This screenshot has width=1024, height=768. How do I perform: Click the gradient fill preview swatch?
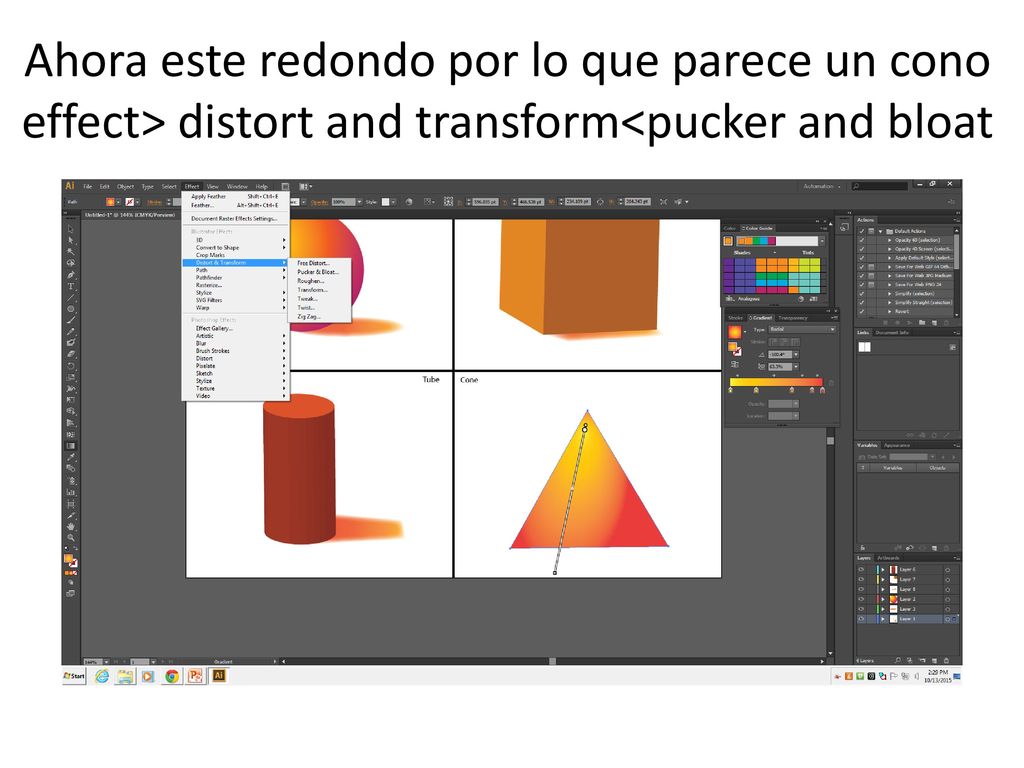point(735,332)
